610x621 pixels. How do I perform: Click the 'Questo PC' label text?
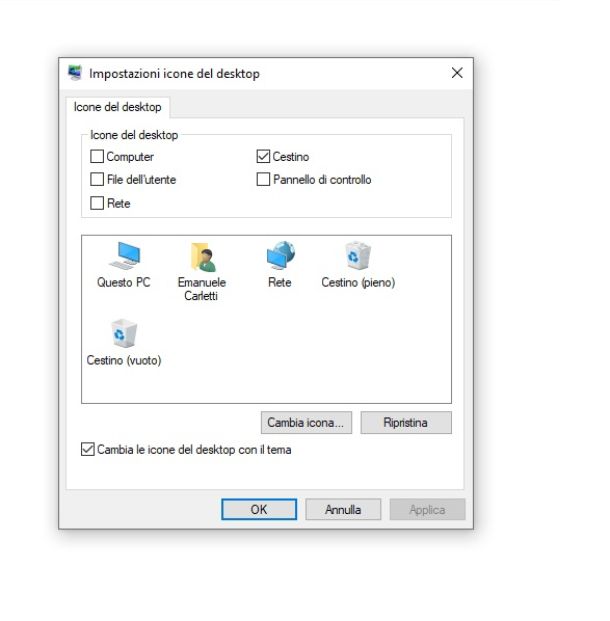point(124,282)
